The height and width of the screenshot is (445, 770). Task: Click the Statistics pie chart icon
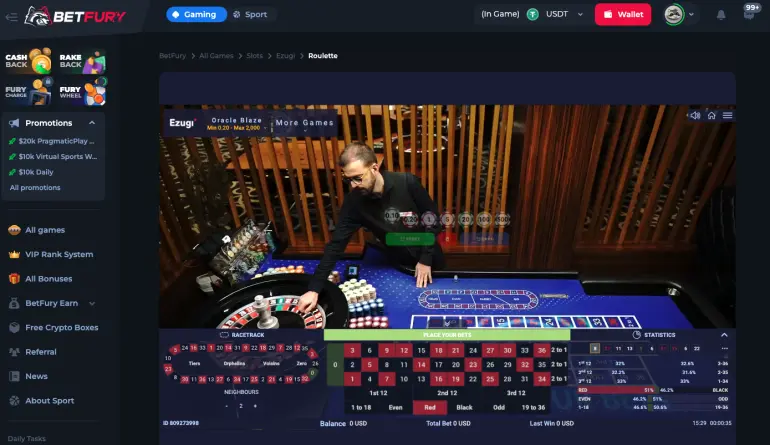636,335
